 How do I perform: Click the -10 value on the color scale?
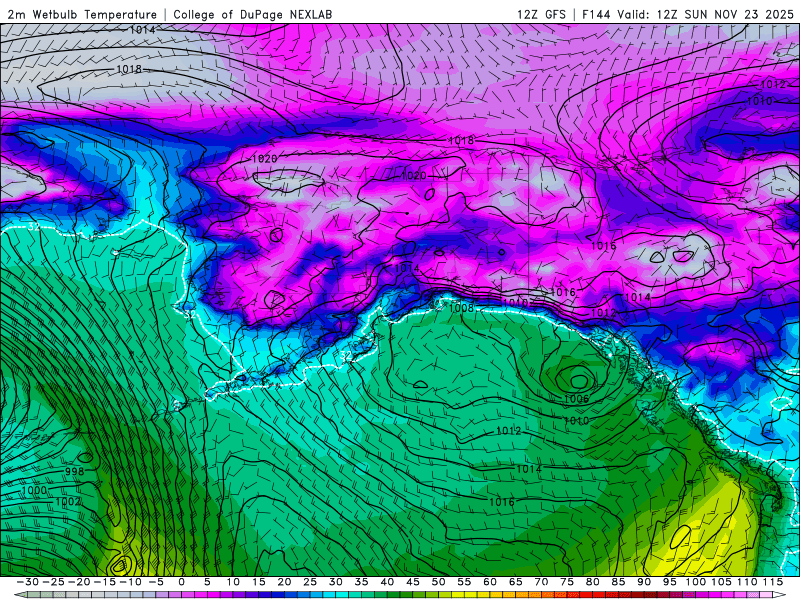[130, 582]
